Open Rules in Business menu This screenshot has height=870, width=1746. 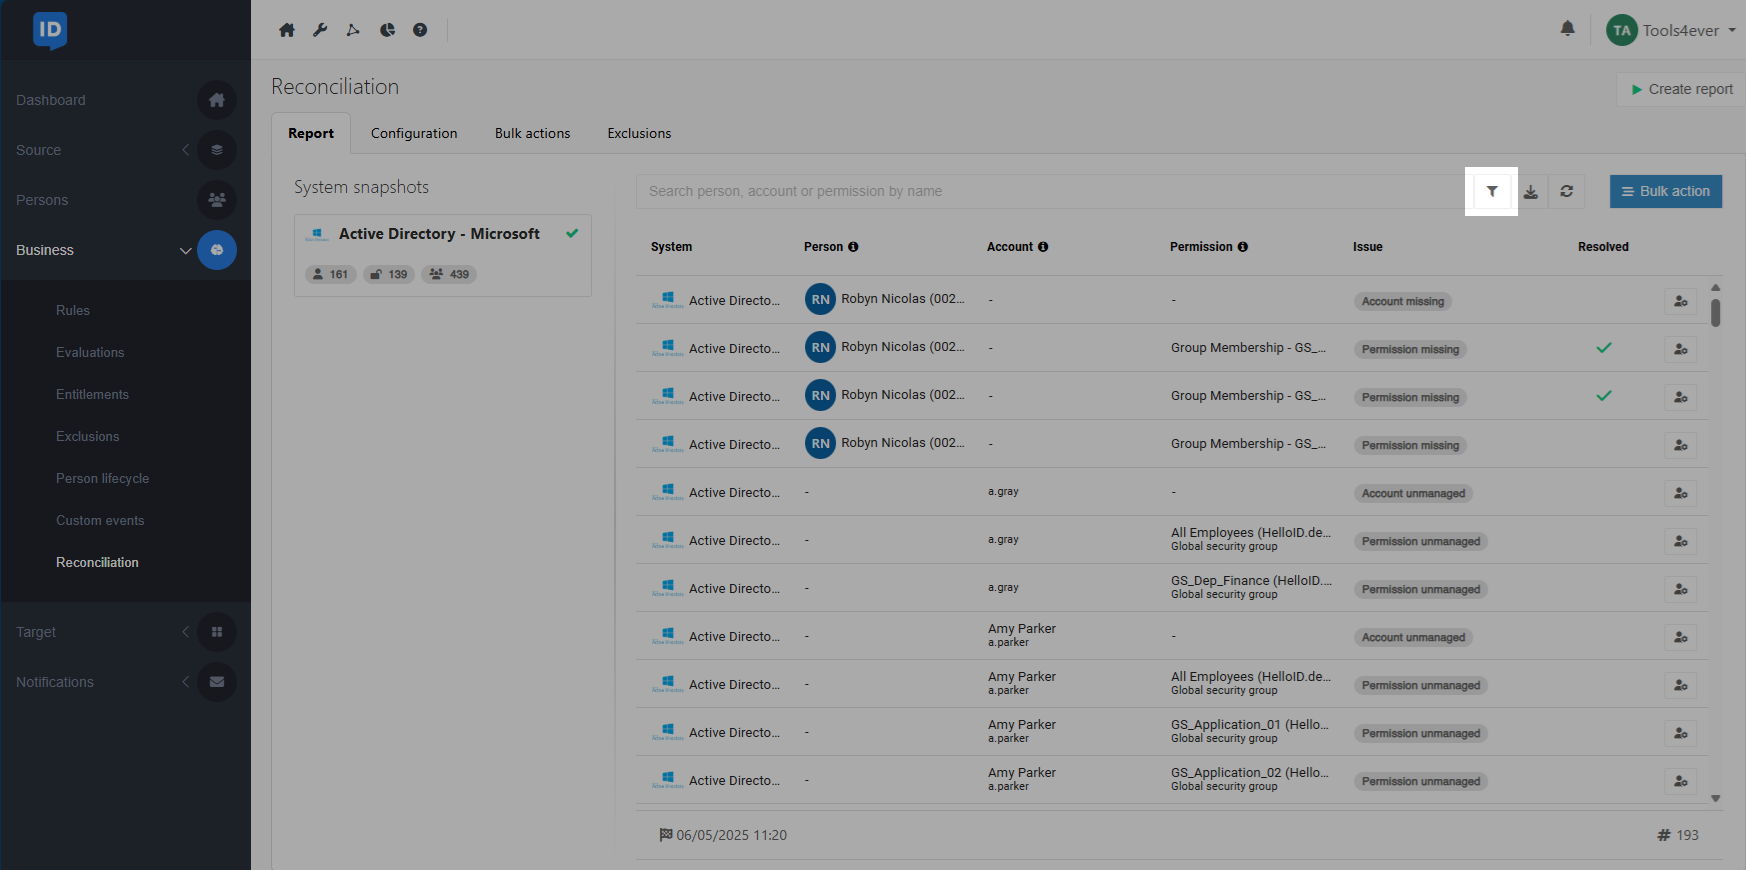(x=73, y=311)
